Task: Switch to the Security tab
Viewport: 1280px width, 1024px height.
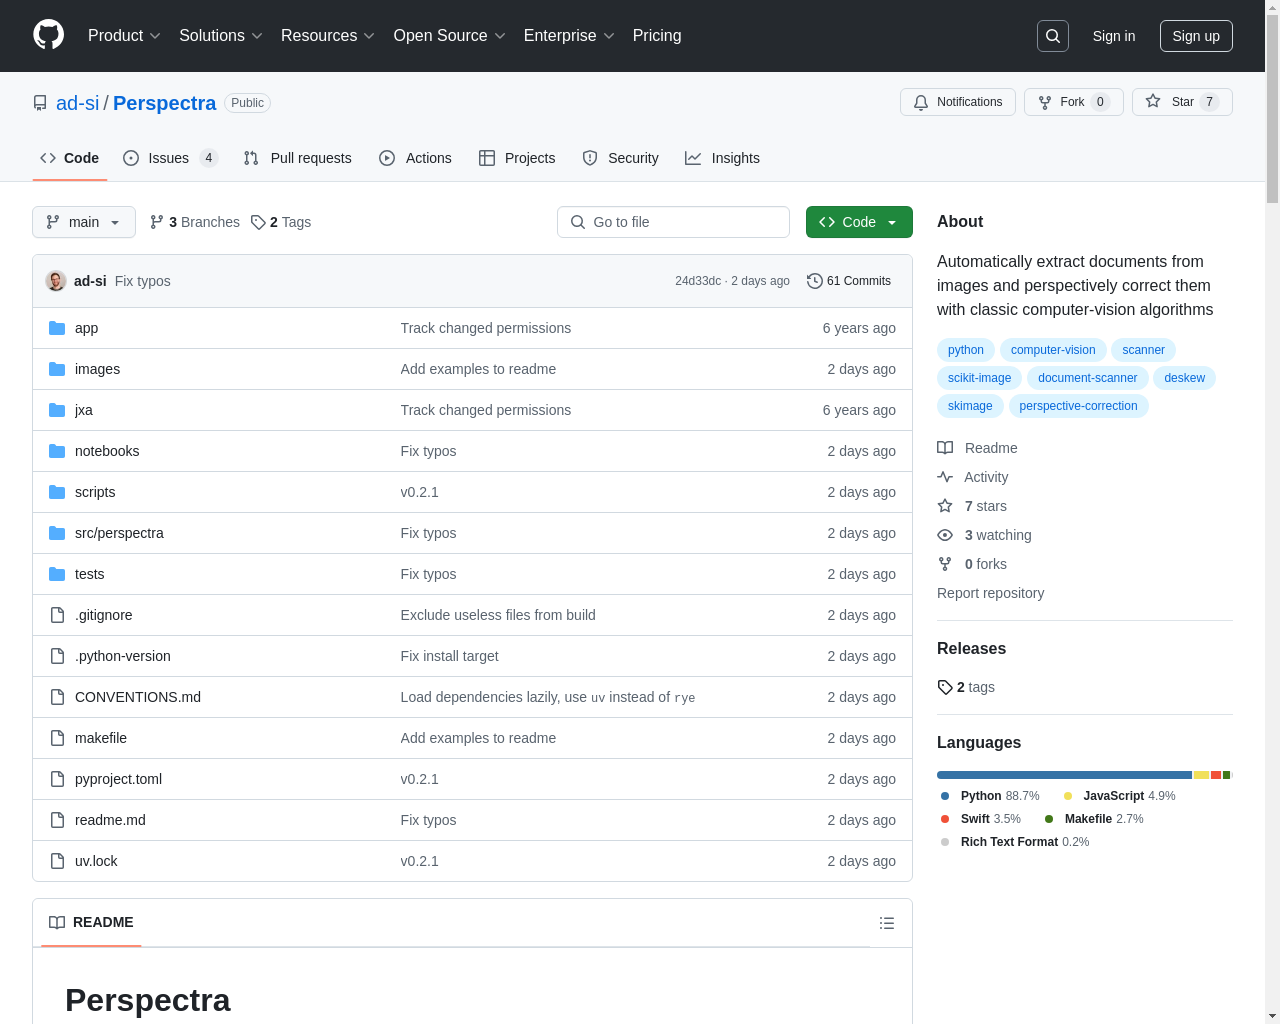Action: click(x=620, y=158)
